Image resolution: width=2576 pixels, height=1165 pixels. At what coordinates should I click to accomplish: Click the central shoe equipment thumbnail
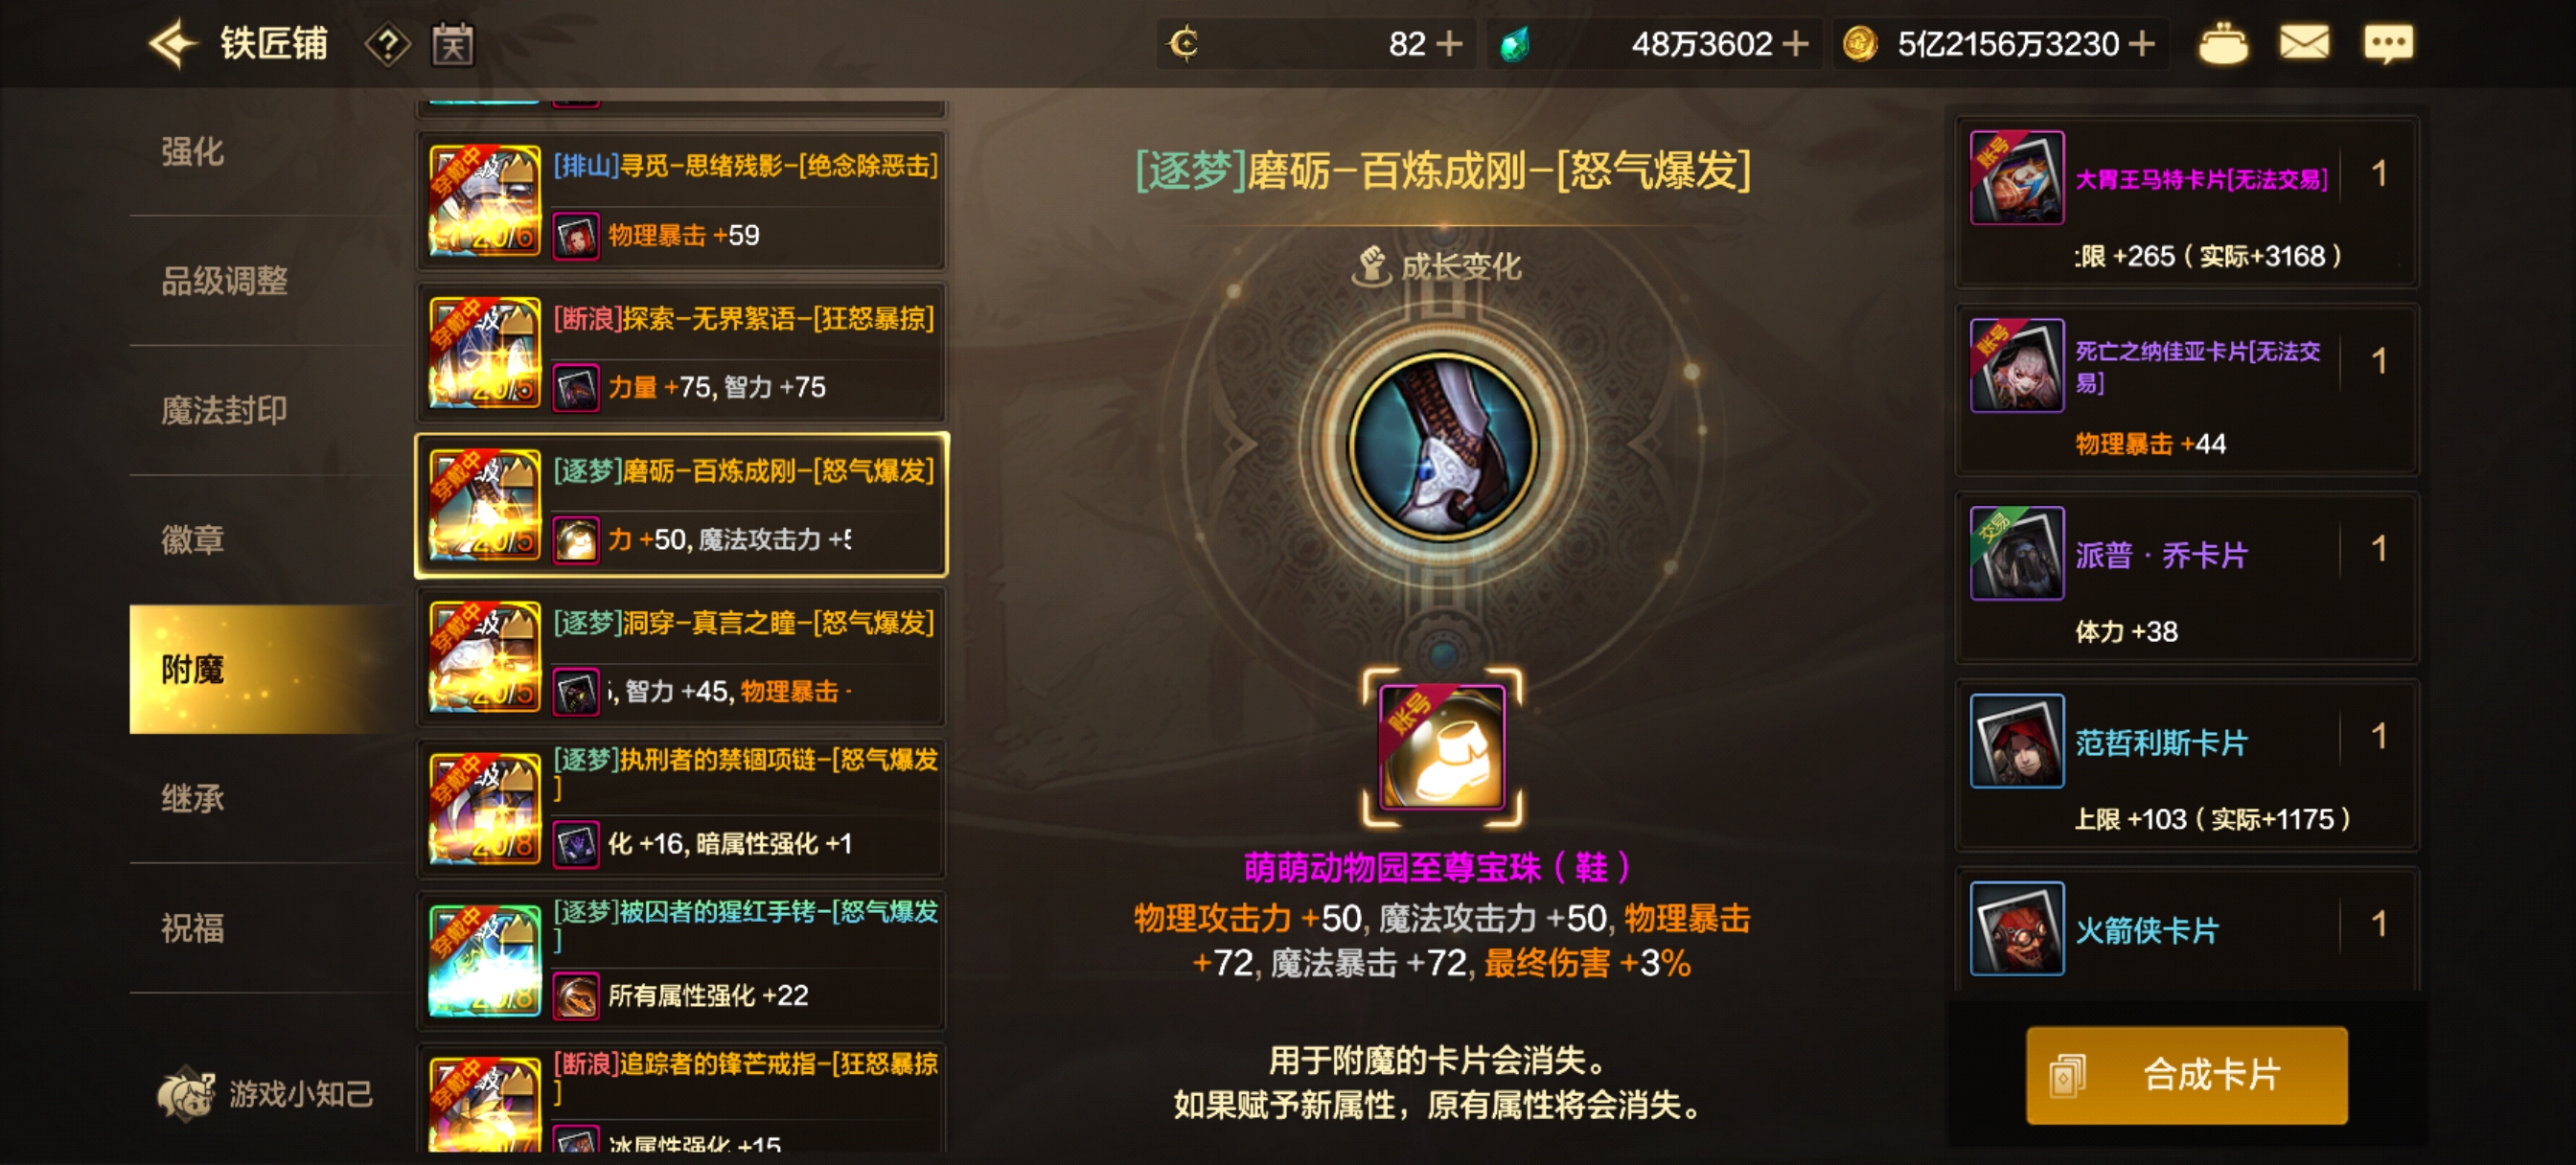1441,445
